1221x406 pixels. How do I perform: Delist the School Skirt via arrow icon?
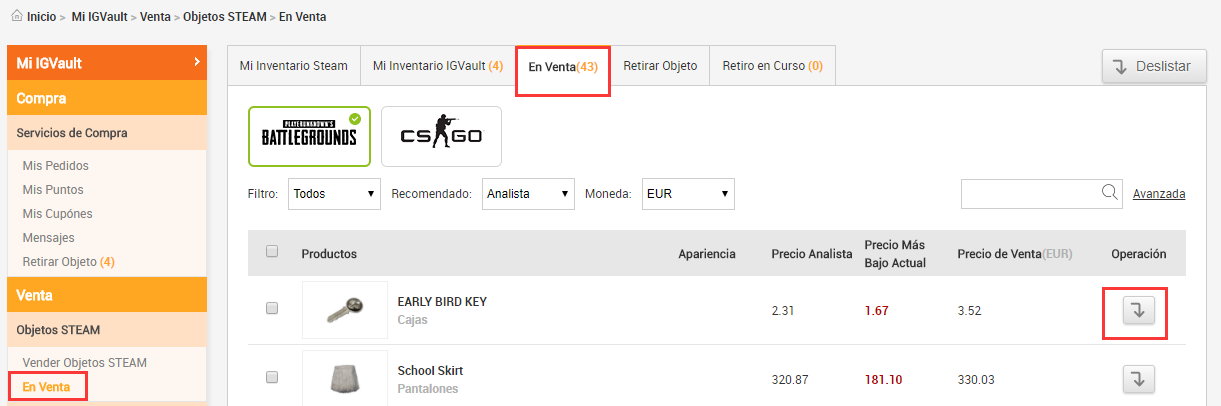click(x=1138, y=379)
